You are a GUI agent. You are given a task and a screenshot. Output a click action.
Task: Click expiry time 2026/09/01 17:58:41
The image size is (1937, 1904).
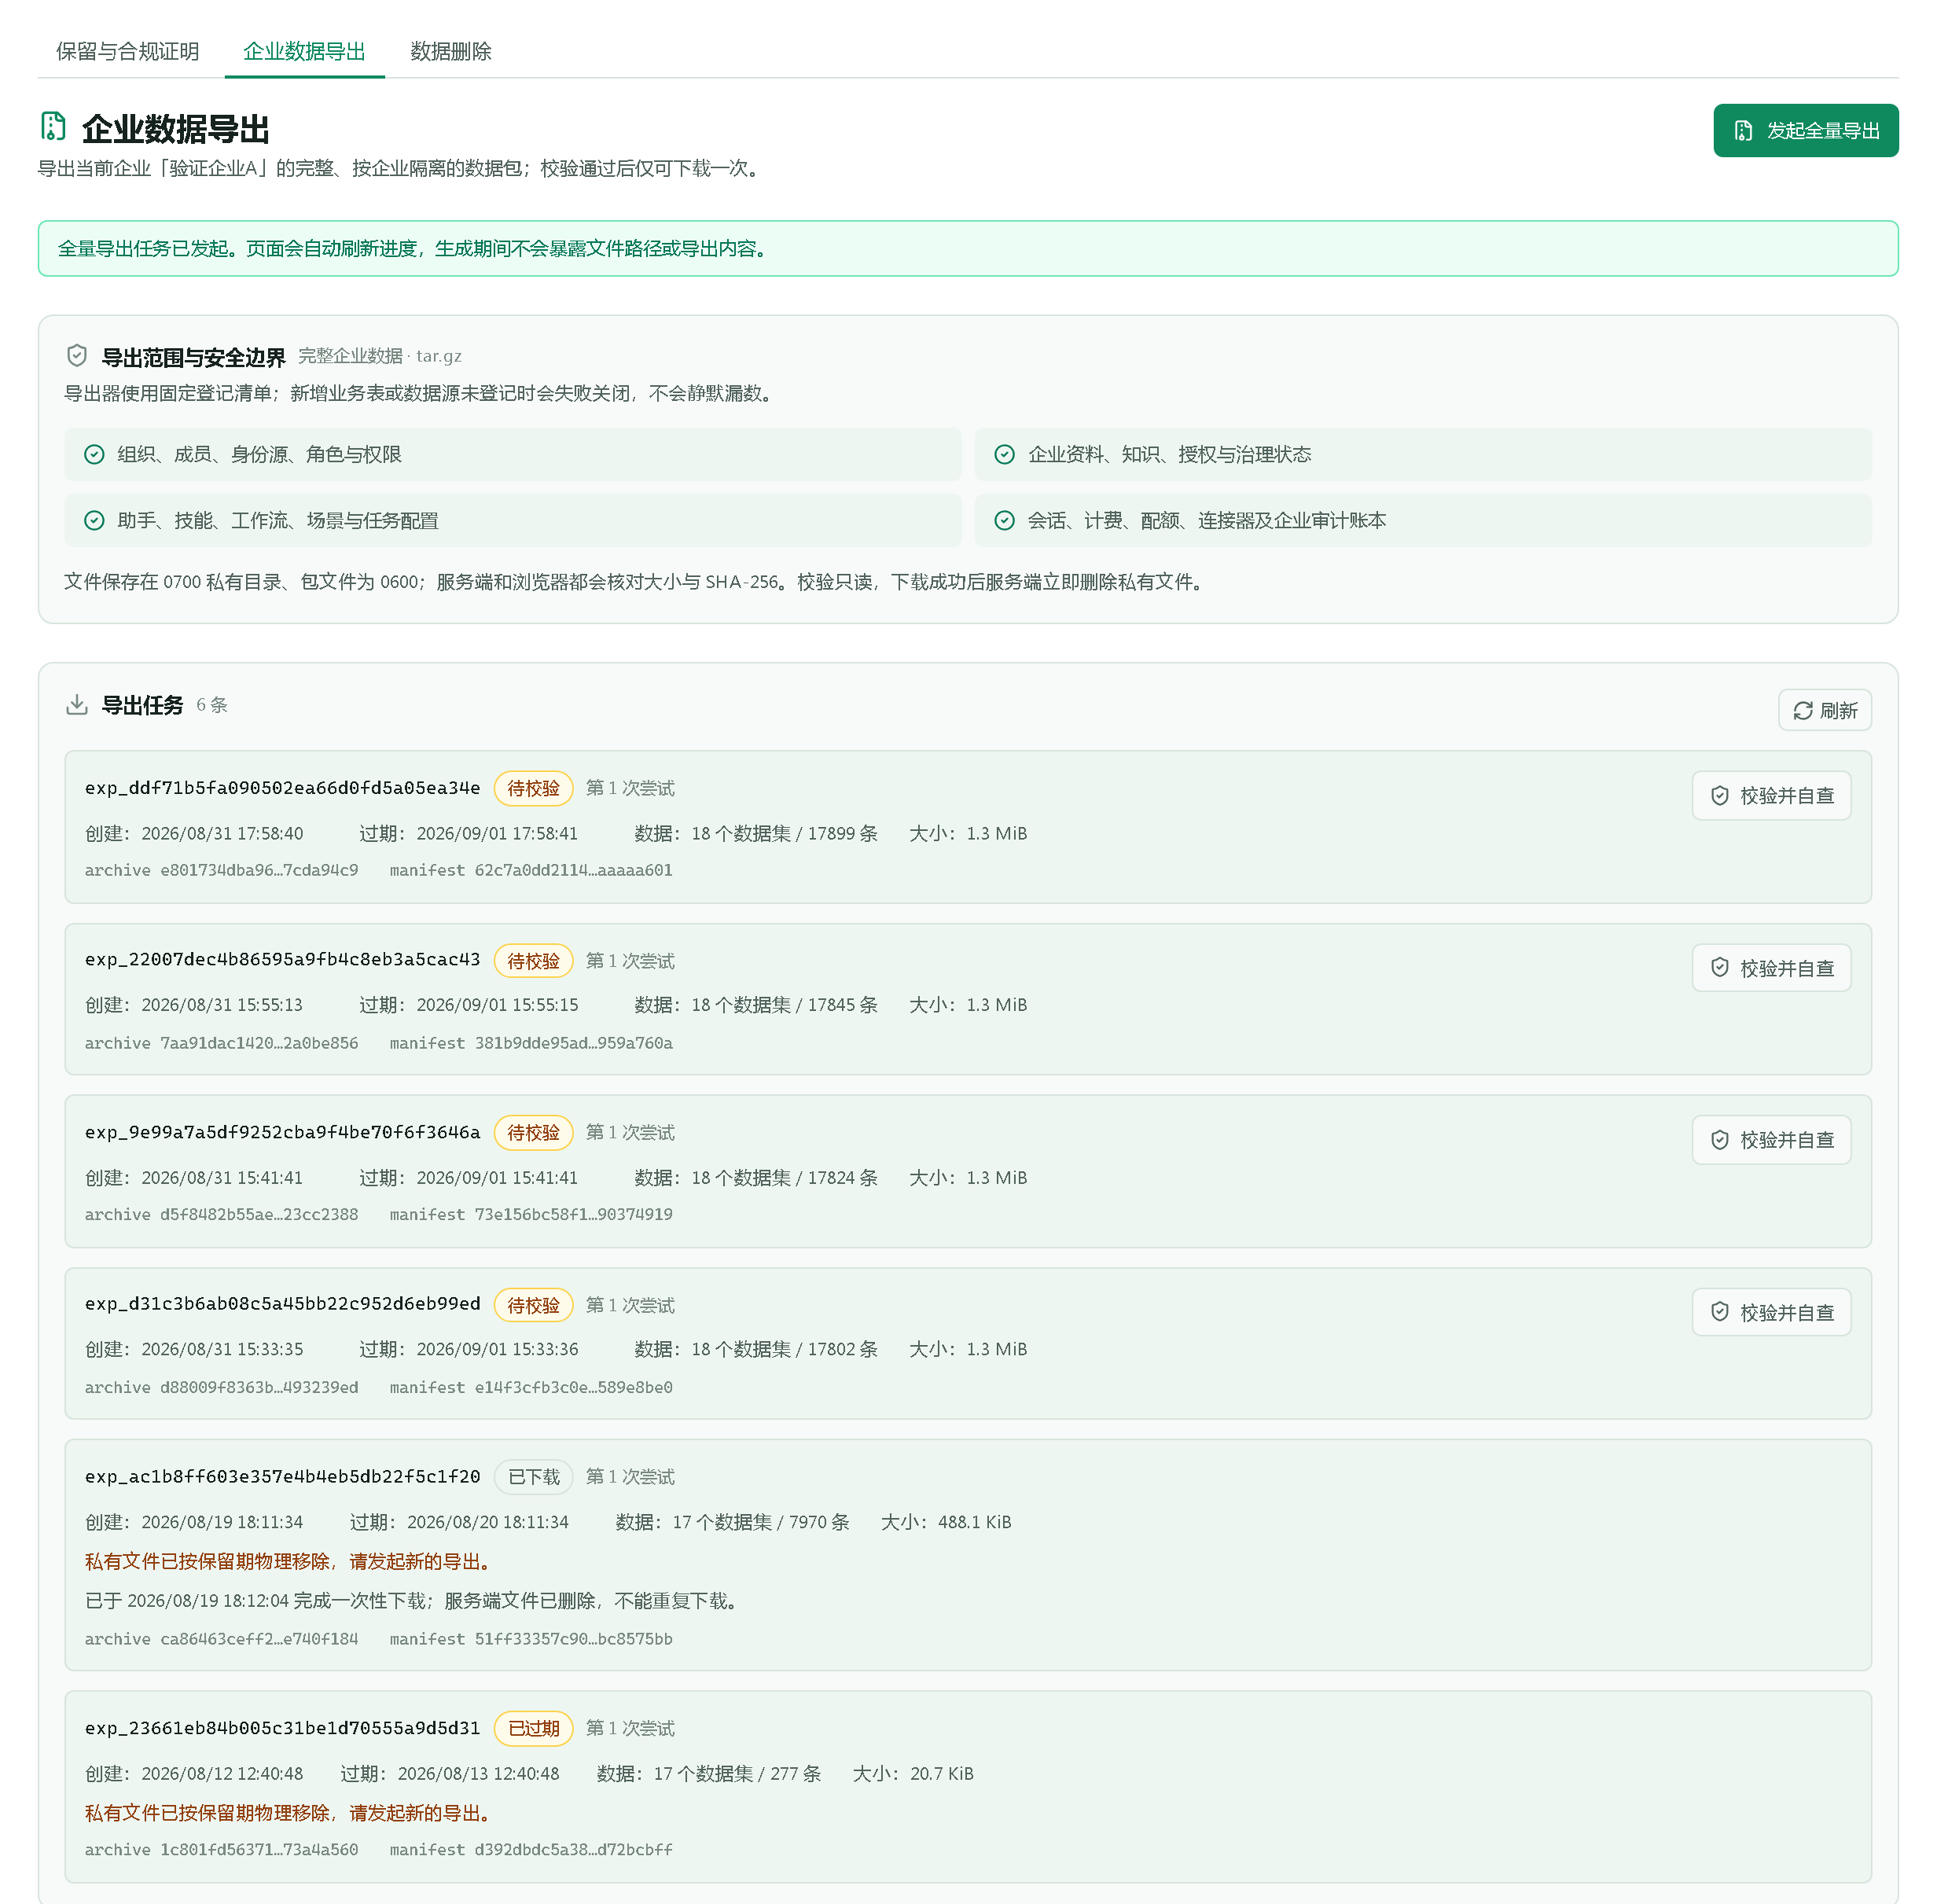497,834
